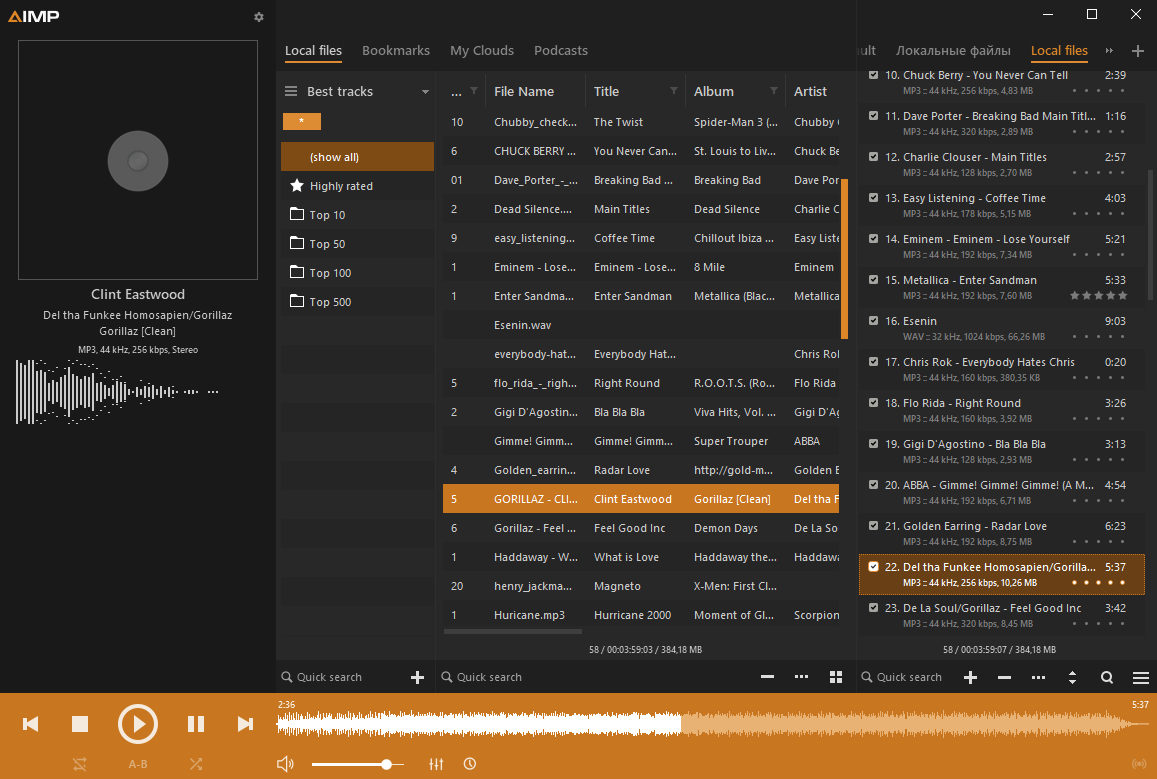Add files to playlist plus icon
Screen dimensions: 1157x779
(970, 677)
